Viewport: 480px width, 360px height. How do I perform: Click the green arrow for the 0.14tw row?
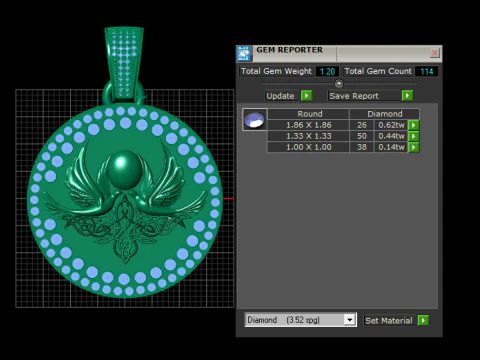click(x=414, y=147)
